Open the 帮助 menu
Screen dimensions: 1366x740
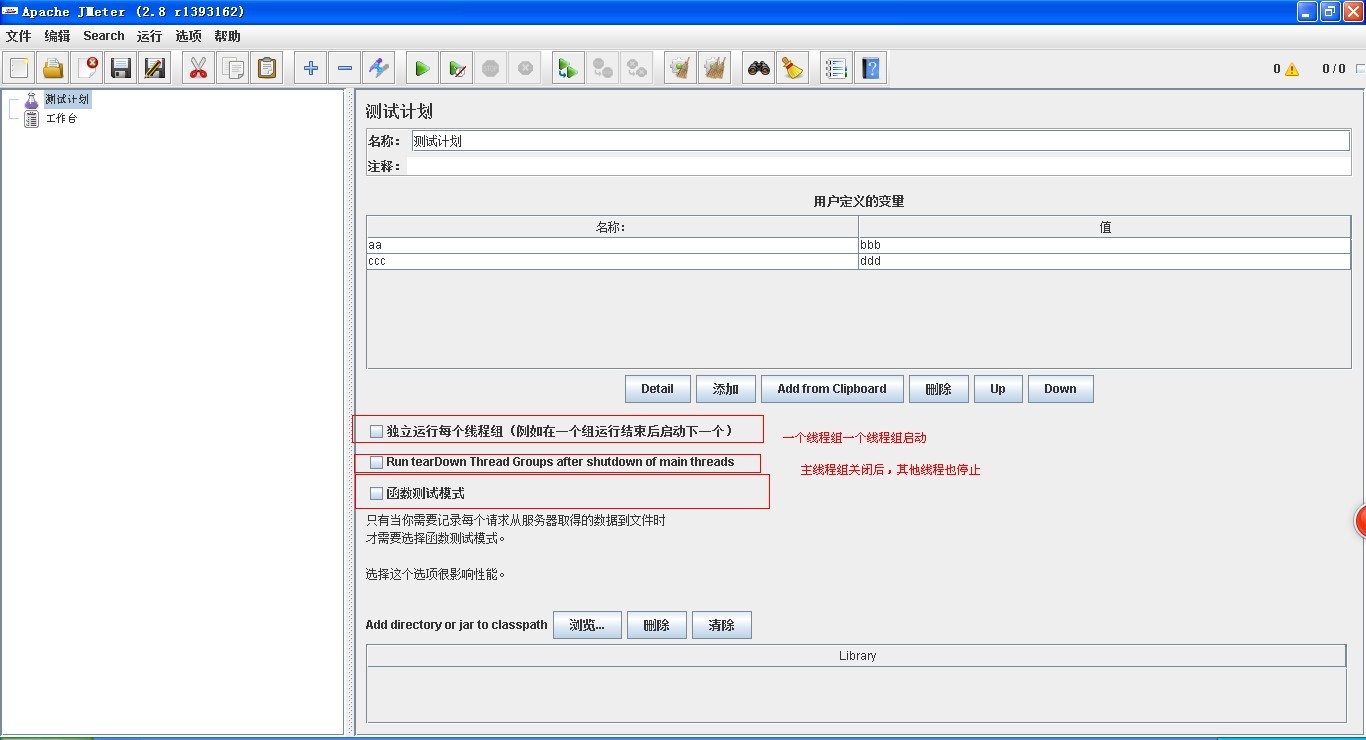click(227, 36)
